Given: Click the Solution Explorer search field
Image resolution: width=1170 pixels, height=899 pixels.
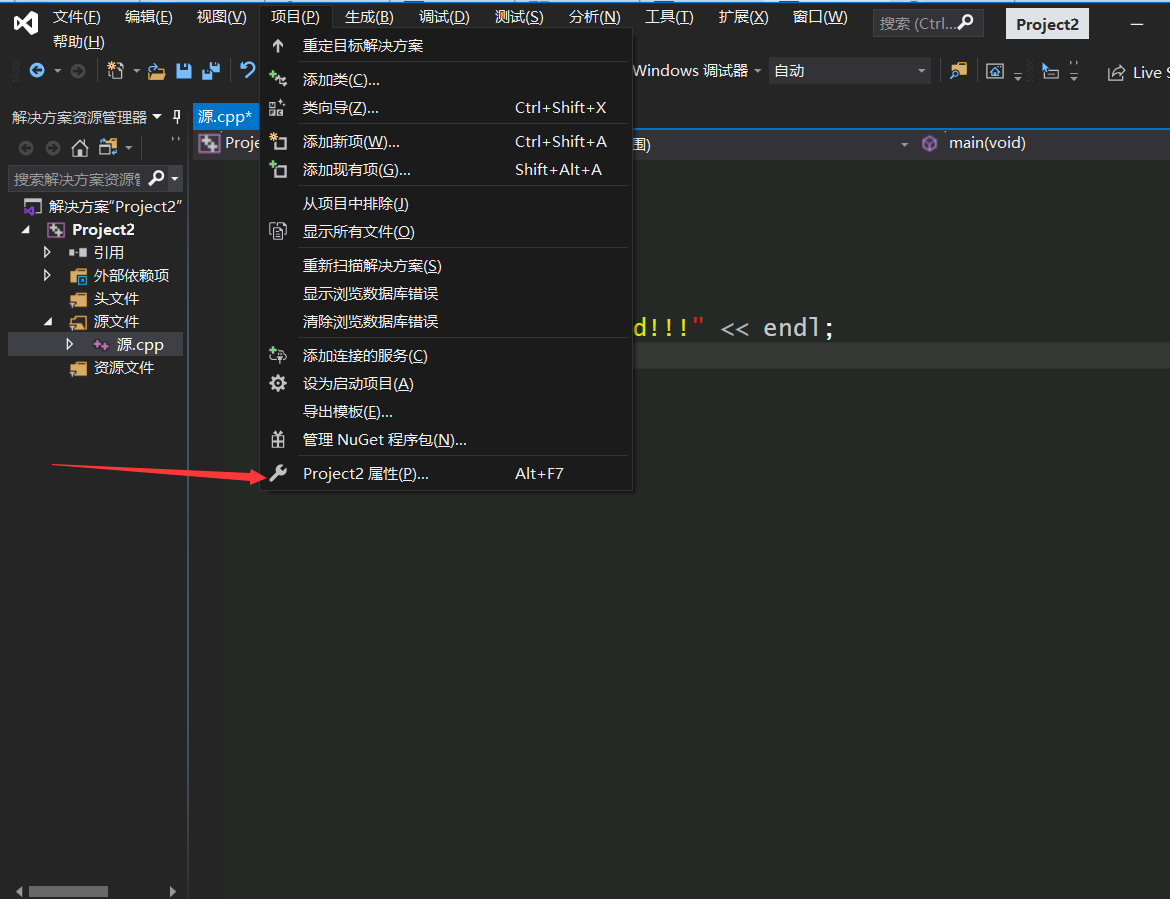Looking at the screenshot, I should (76, 179).
